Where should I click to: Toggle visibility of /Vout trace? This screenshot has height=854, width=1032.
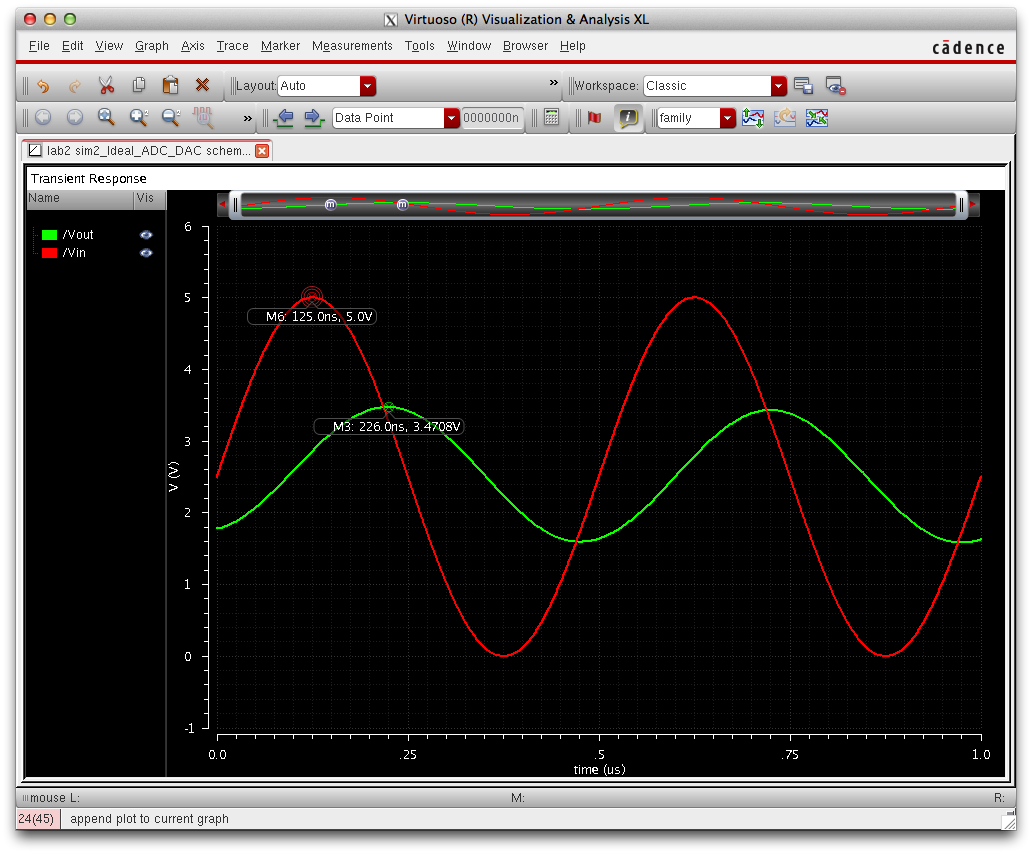(x=146, y=235)
